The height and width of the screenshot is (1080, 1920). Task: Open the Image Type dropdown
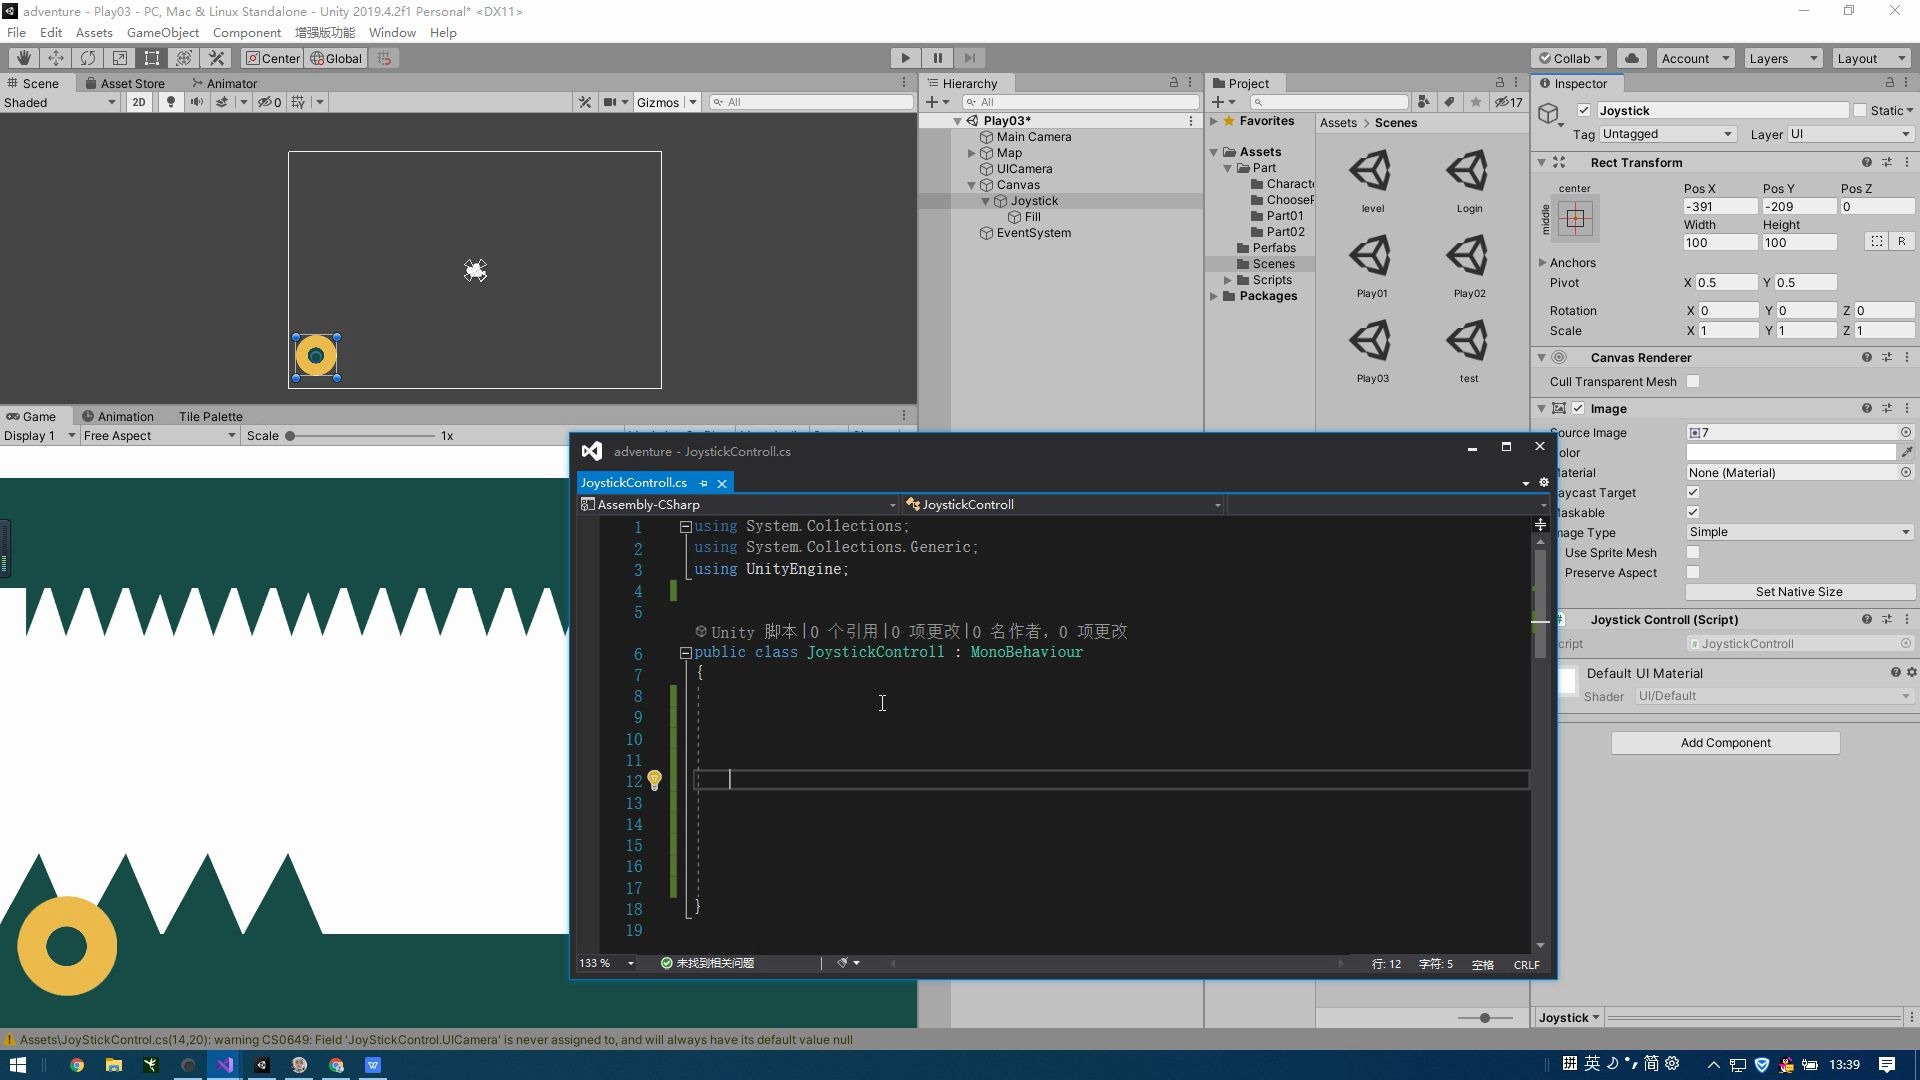[x=1798, y=532]
